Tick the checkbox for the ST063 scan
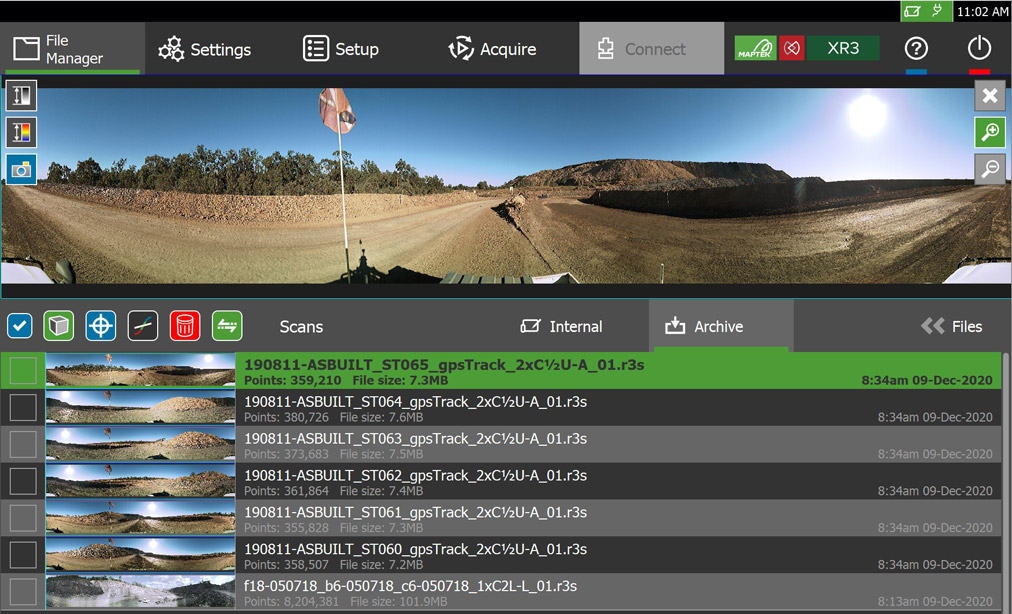 pyautogui.click(x=23, y=444)
